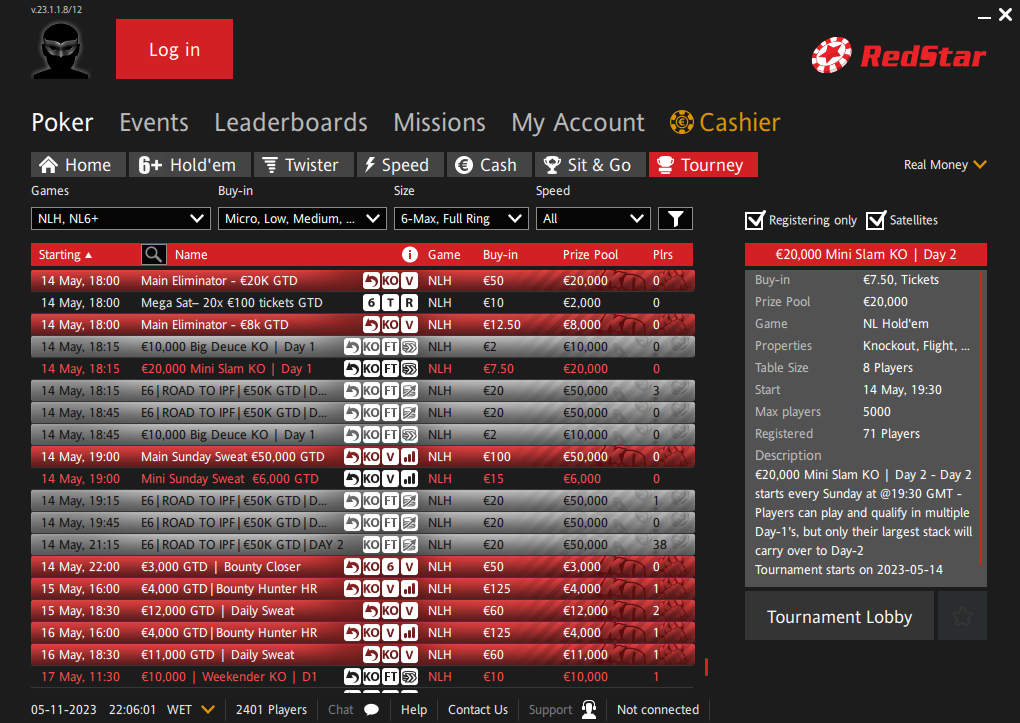Switch to the Cash tab
This screenshot has height=723, width=1020.
click(489, 165)
